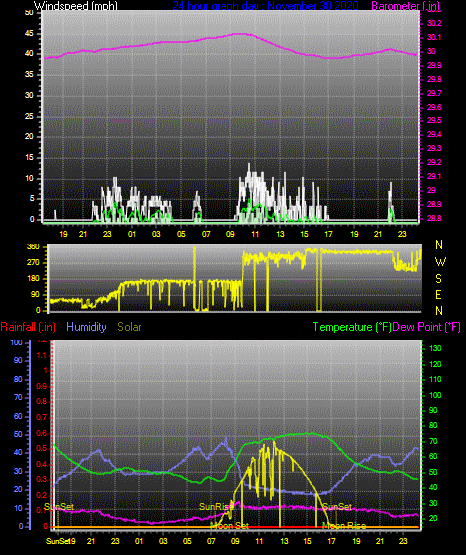Click '100' on the Humidity axis

click(16, 343)
